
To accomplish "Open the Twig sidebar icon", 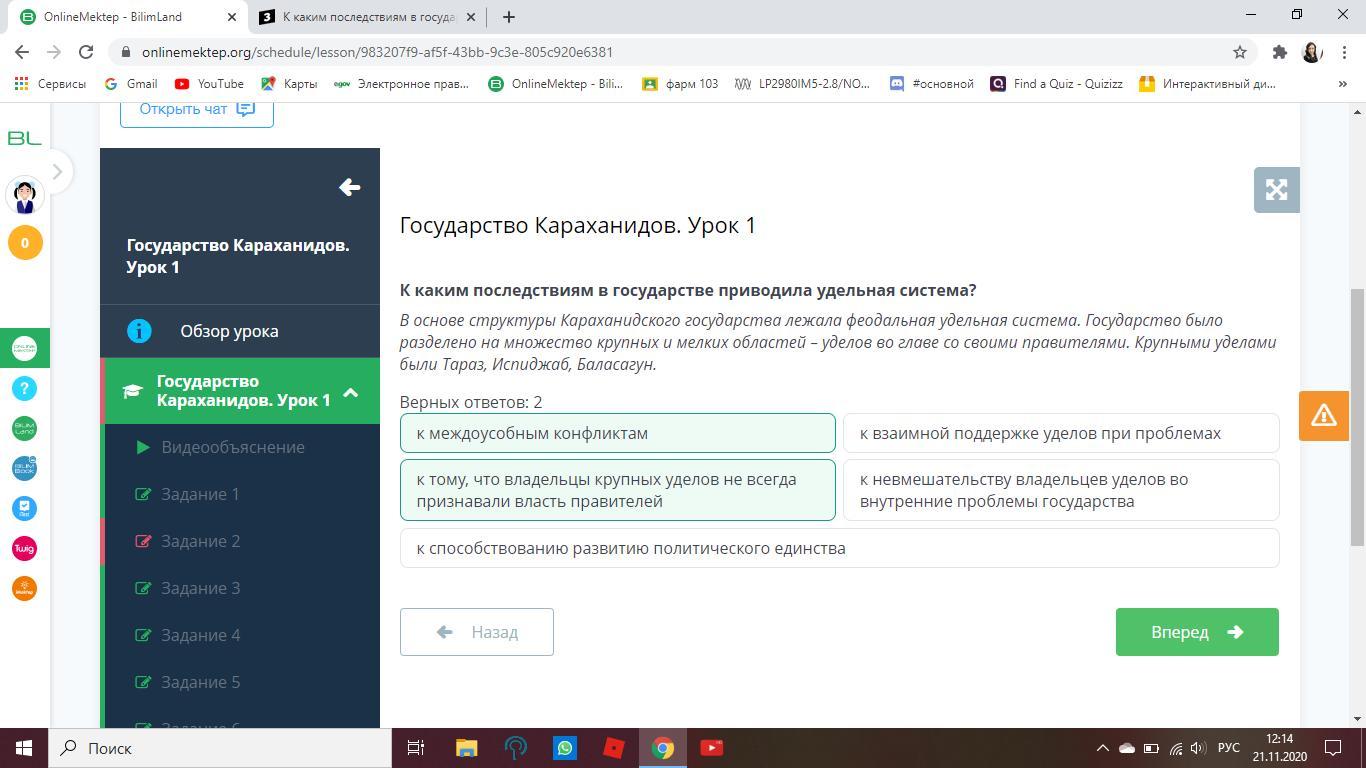I will click(x=25, y=548).
